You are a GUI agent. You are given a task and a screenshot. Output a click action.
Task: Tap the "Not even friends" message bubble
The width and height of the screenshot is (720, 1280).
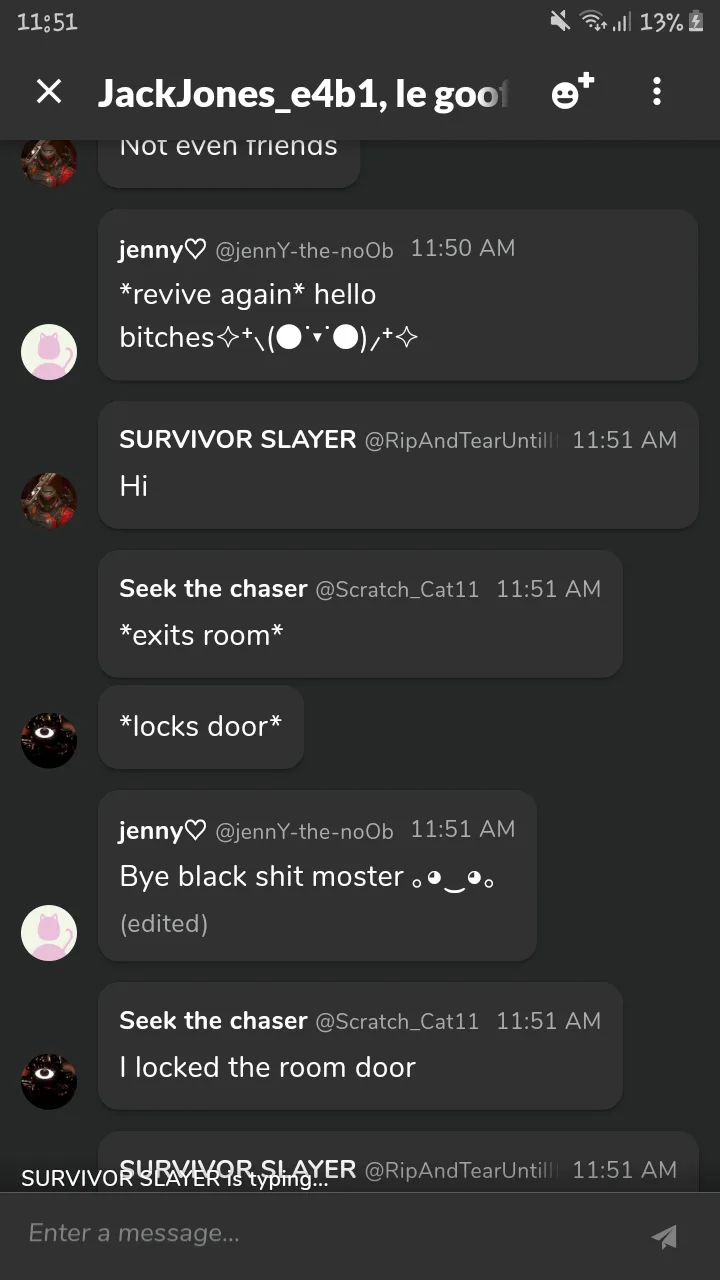coord(229,160)
